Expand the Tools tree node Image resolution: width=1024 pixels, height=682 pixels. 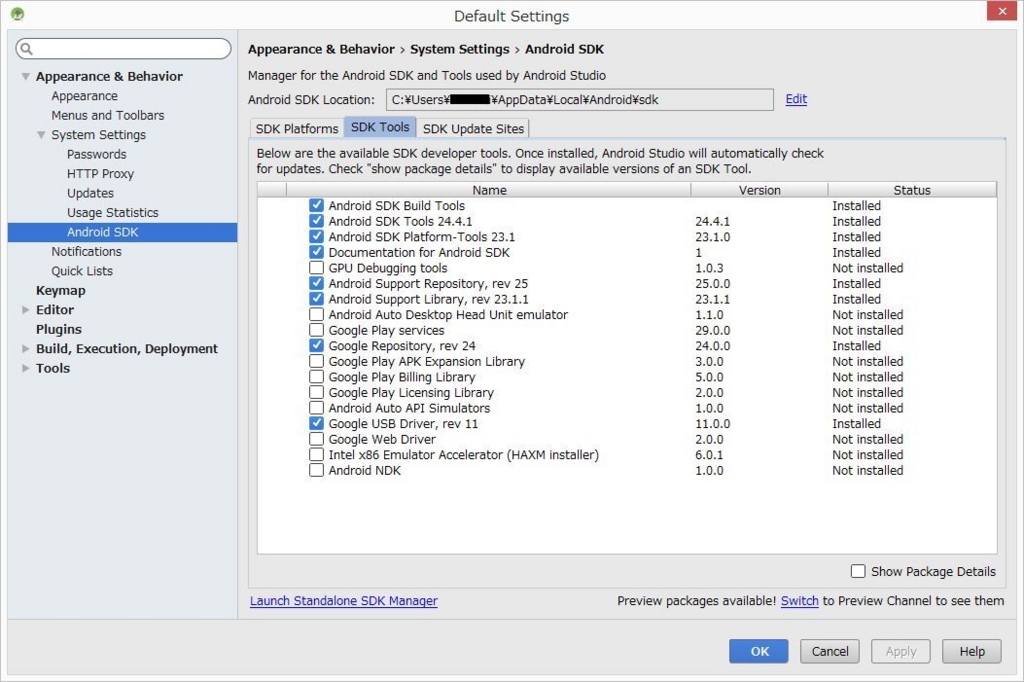point(25,368)
